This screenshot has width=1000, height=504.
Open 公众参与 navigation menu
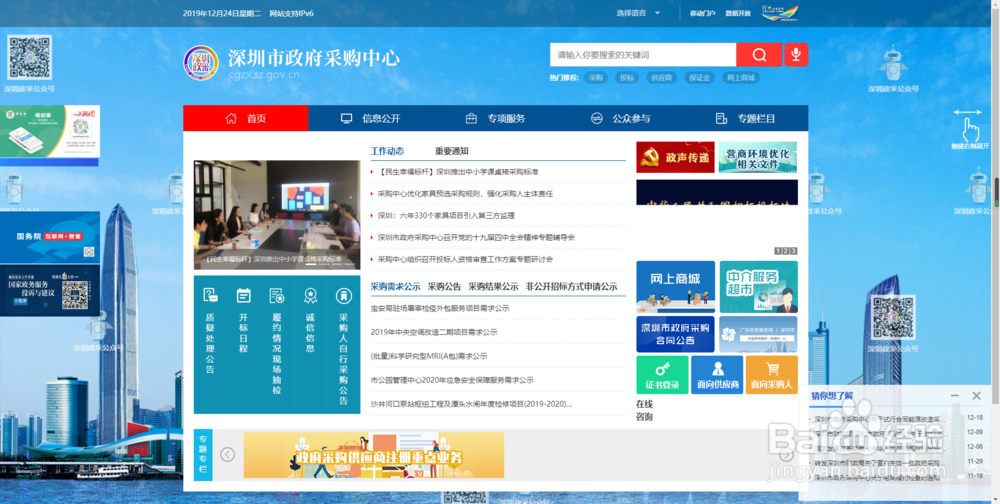pos(621,118)
